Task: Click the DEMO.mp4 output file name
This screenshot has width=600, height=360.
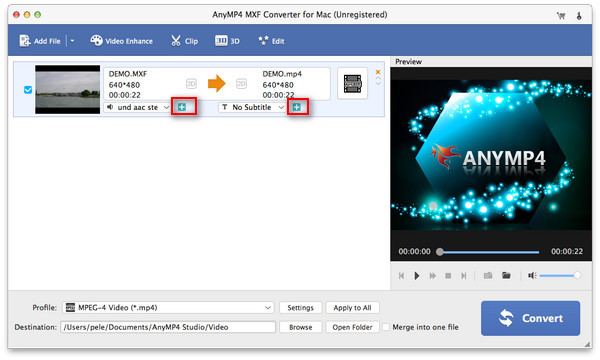Action: coord(282,74)
